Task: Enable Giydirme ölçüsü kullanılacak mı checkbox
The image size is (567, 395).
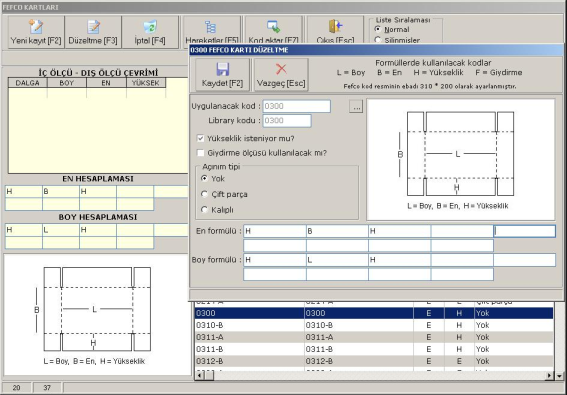Action: (200, 153)
